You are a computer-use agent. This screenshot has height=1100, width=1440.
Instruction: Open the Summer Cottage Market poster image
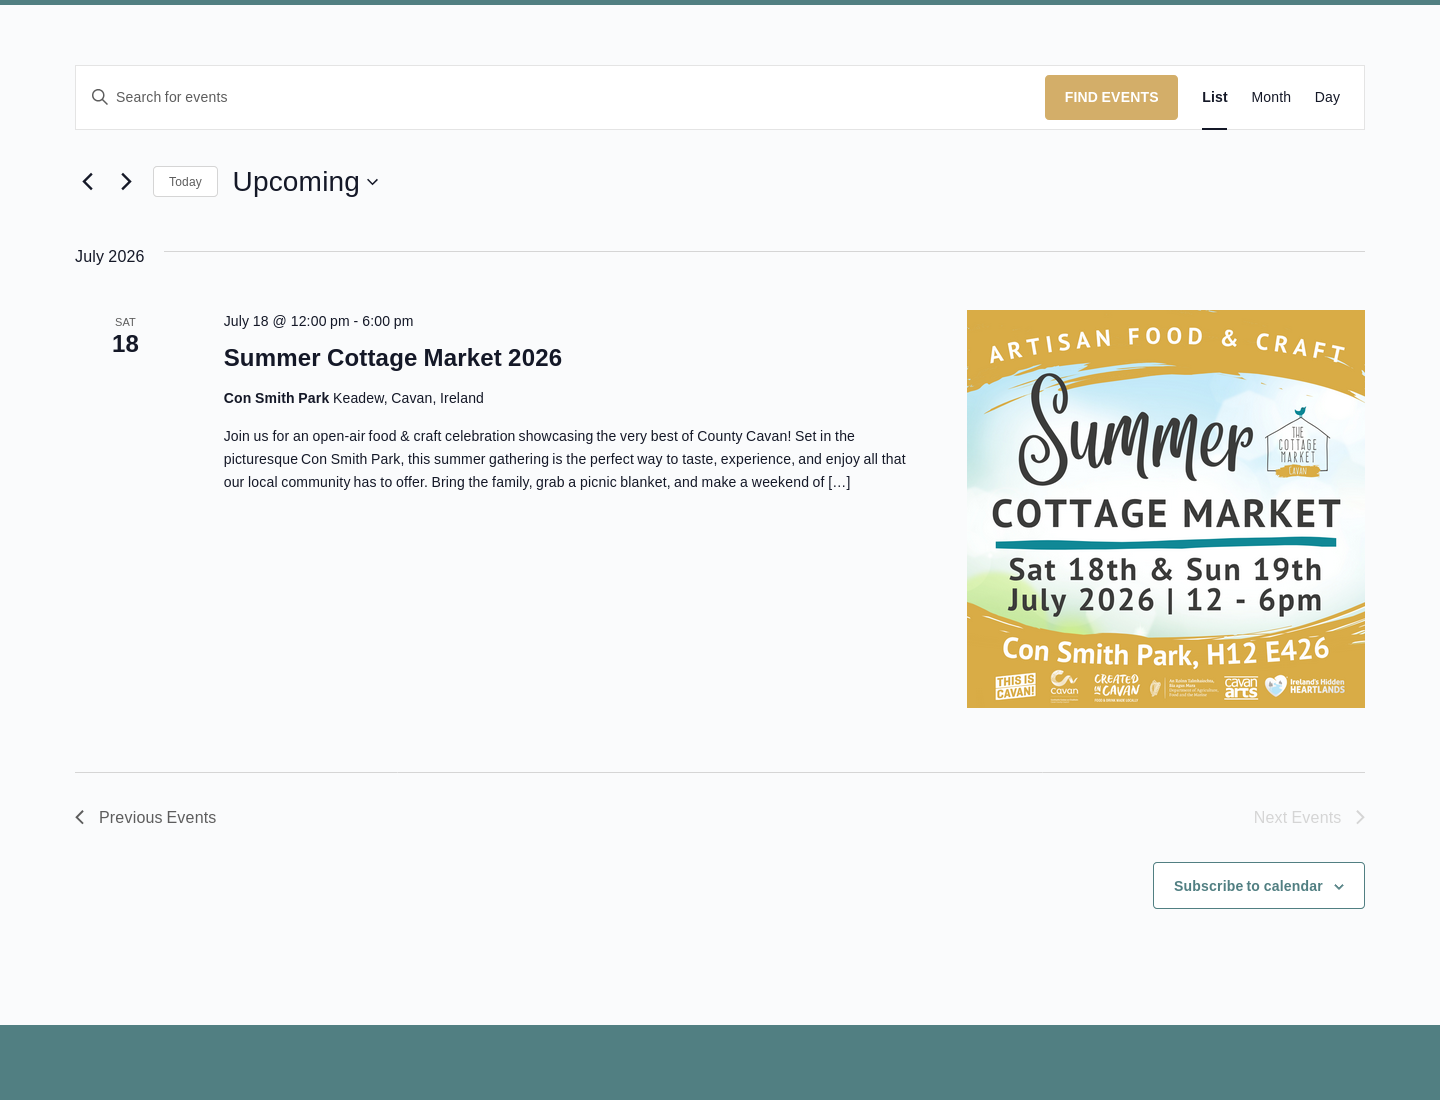pos(1166,509)
